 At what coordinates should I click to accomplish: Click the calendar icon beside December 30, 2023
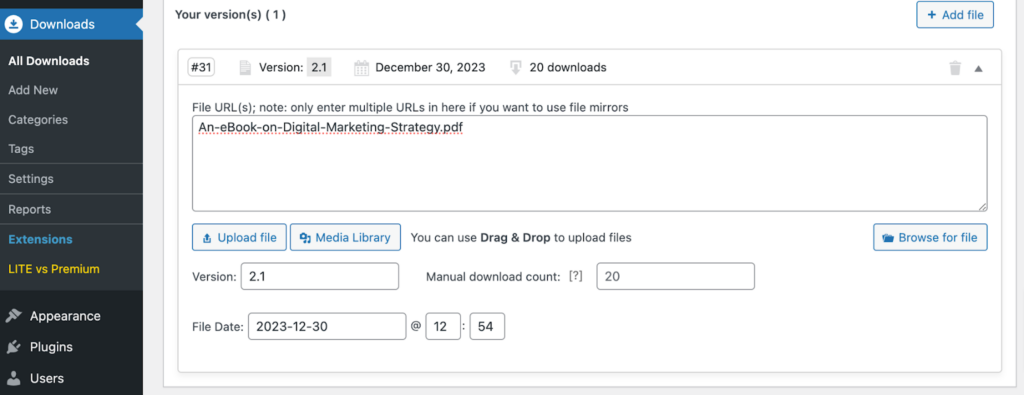362,67
